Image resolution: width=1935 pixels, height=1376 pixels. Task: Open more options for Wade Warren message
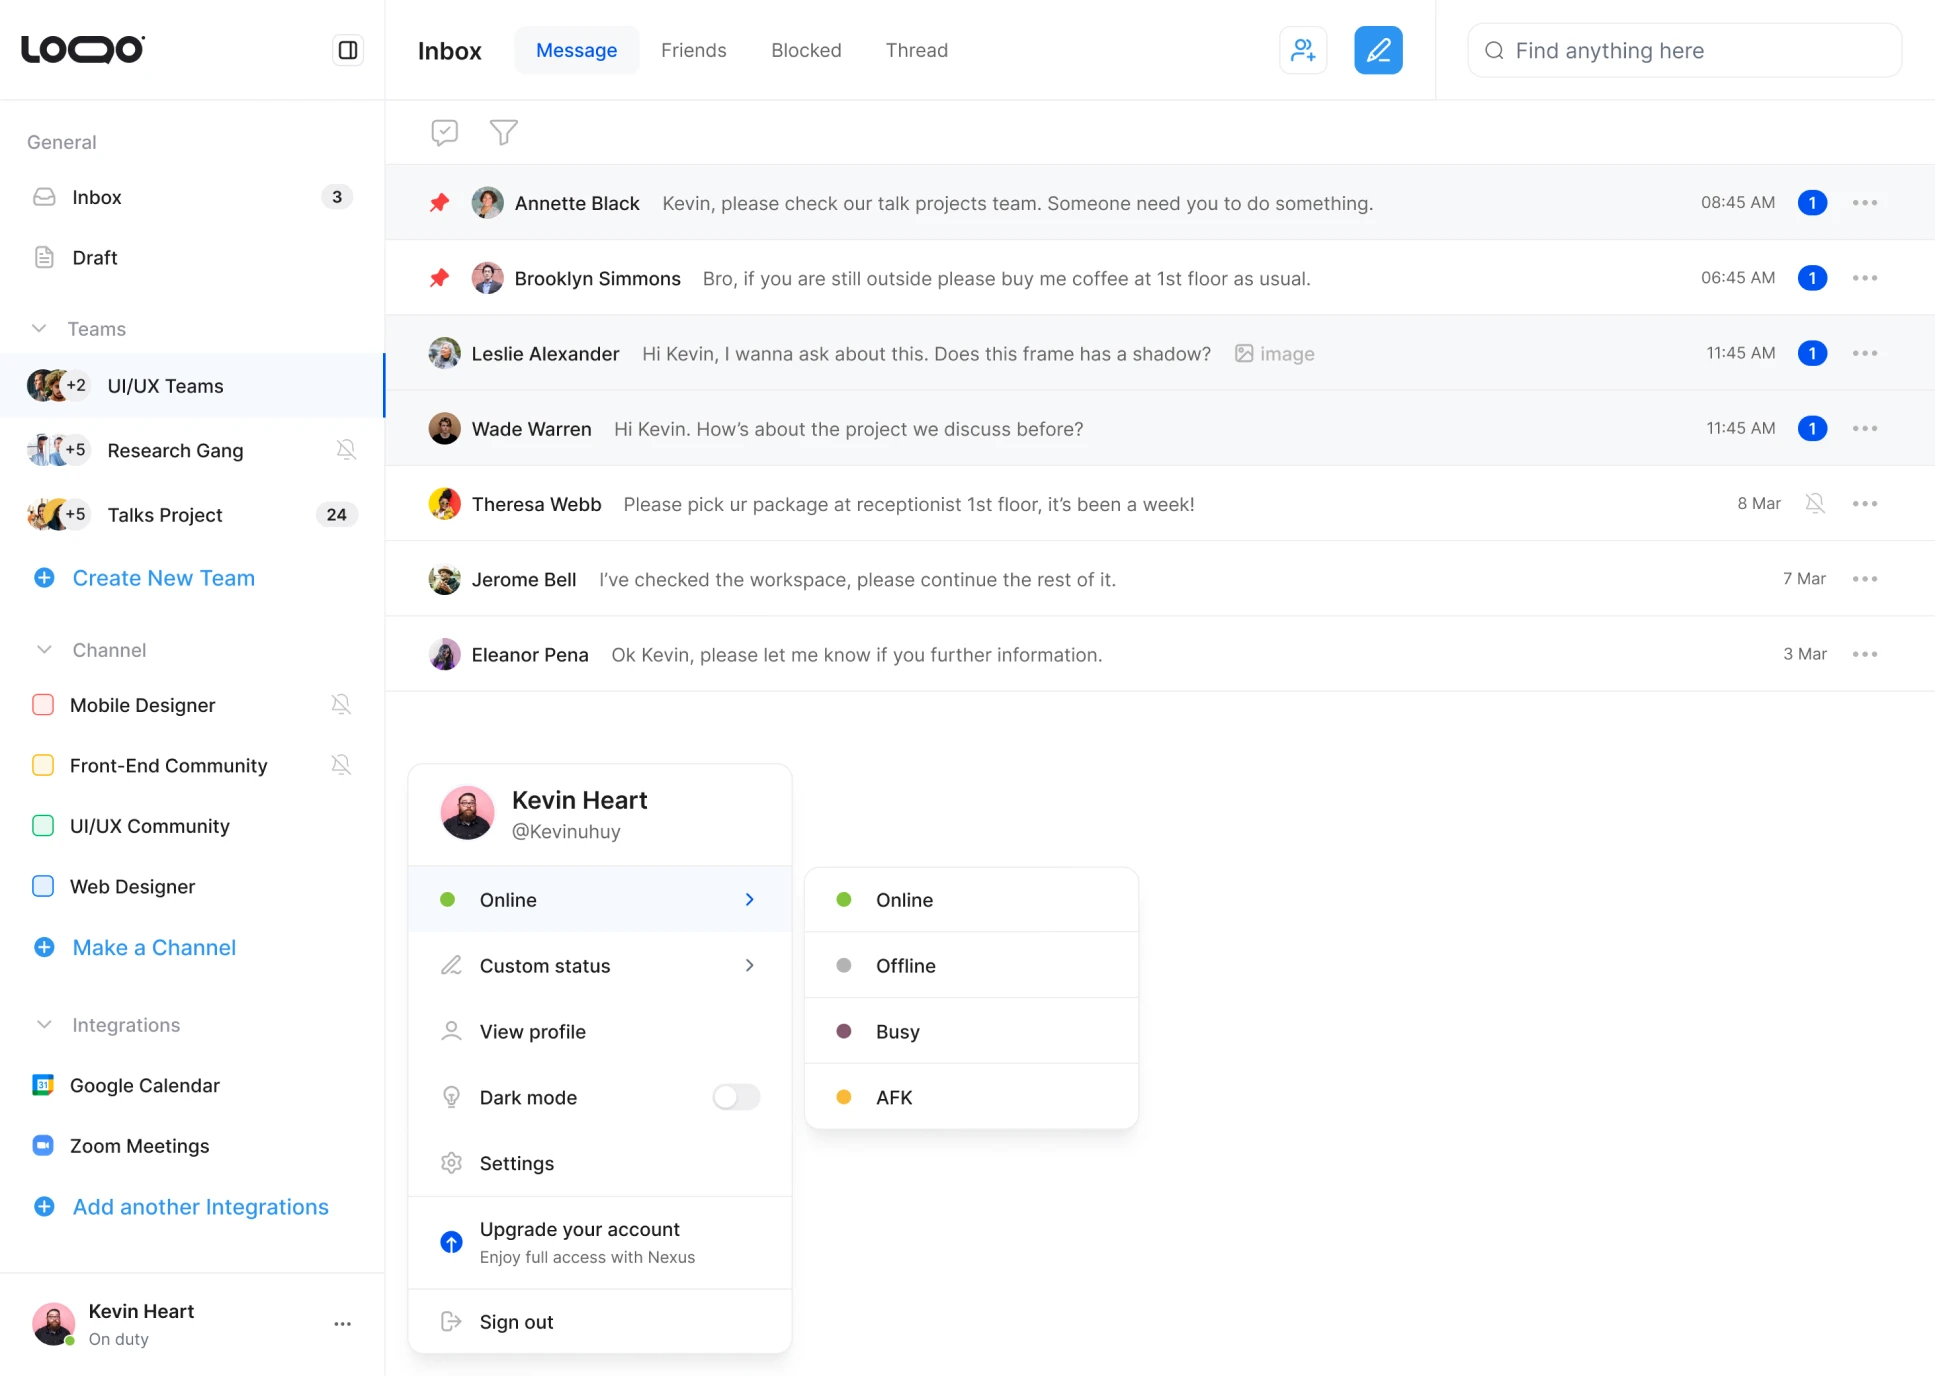pyautogui.click(x=1864, y=429)
